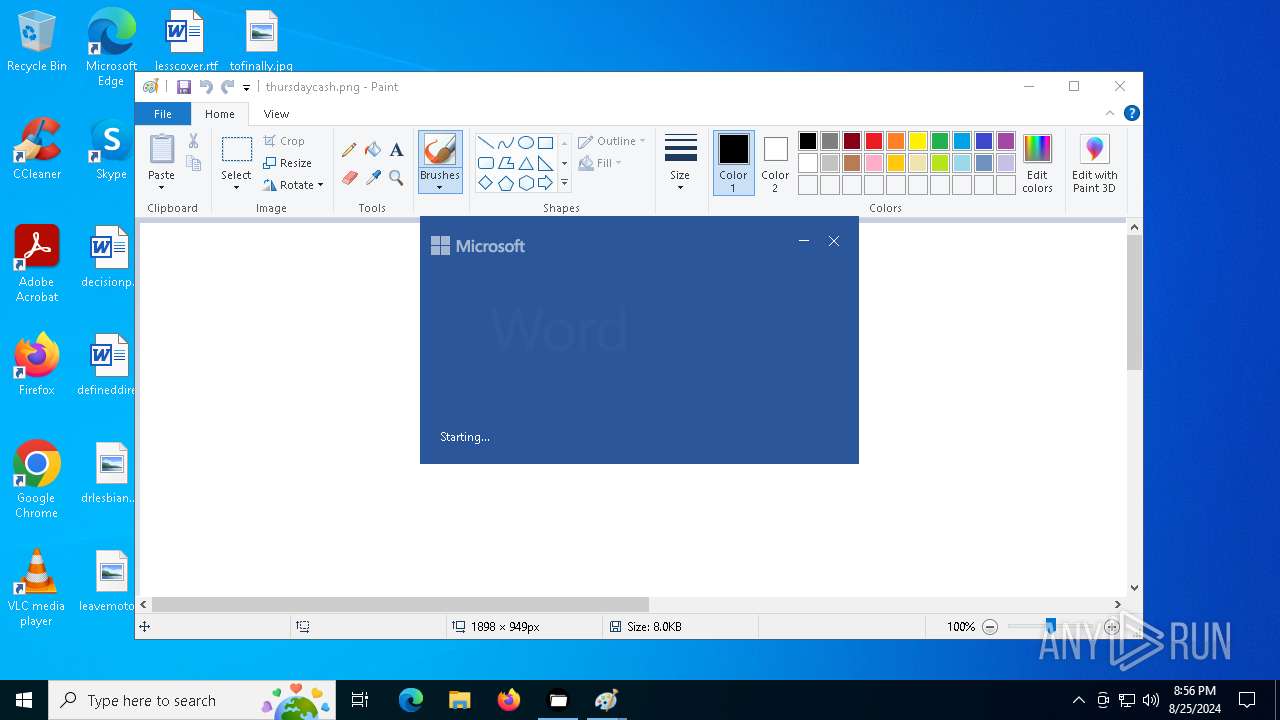Choose the Right triangle shape

[x=545, y=163]
